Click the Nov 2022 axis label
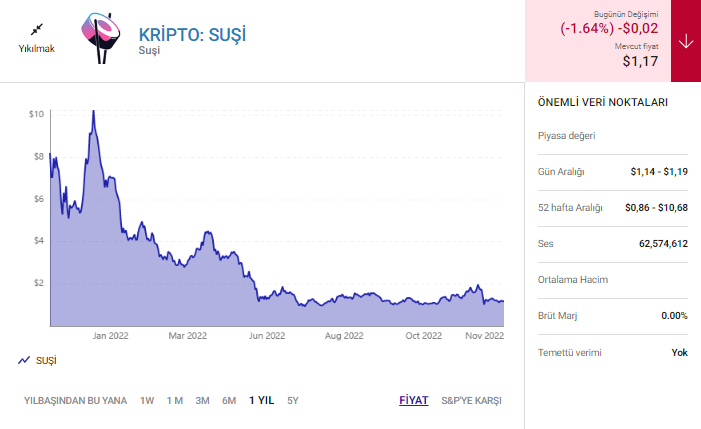The image size is (701, 429). (x=485, y=336)
